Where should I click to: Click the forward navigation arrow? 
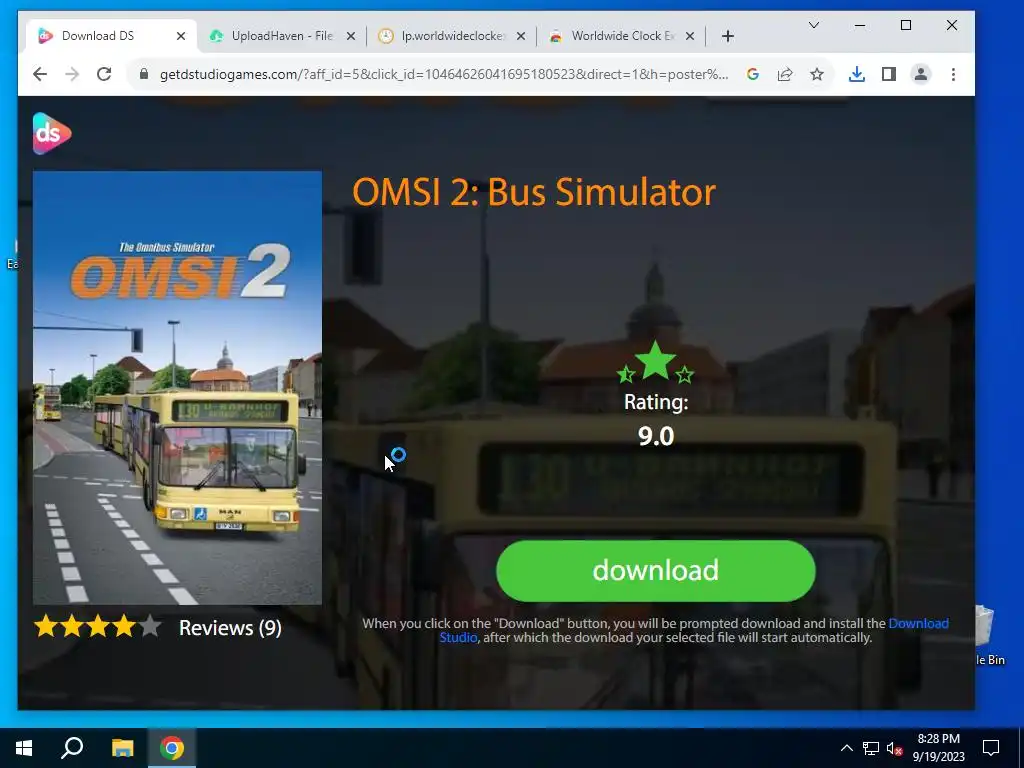[72, 74]
